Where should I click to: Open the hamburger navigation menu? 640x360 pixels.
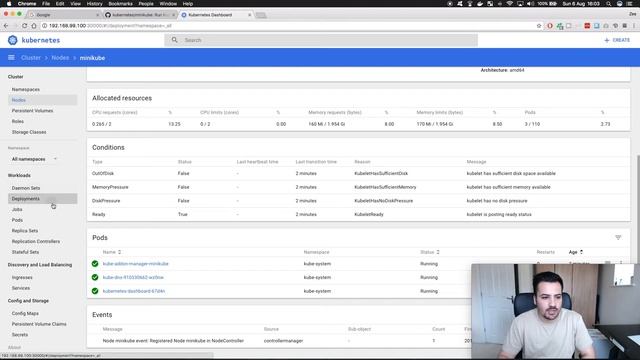tap(11, 58)
